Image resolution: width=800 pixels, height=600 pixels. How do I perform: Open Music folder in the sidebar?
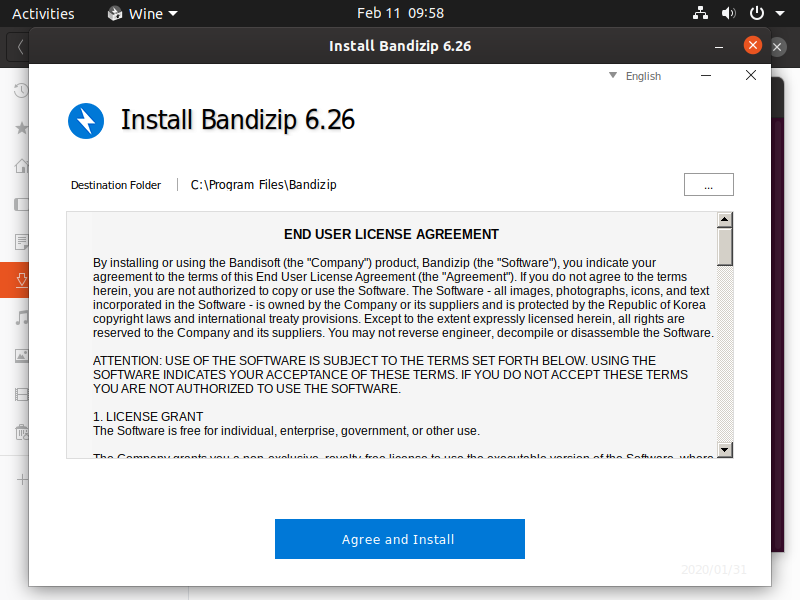click(x=20, y=318)
